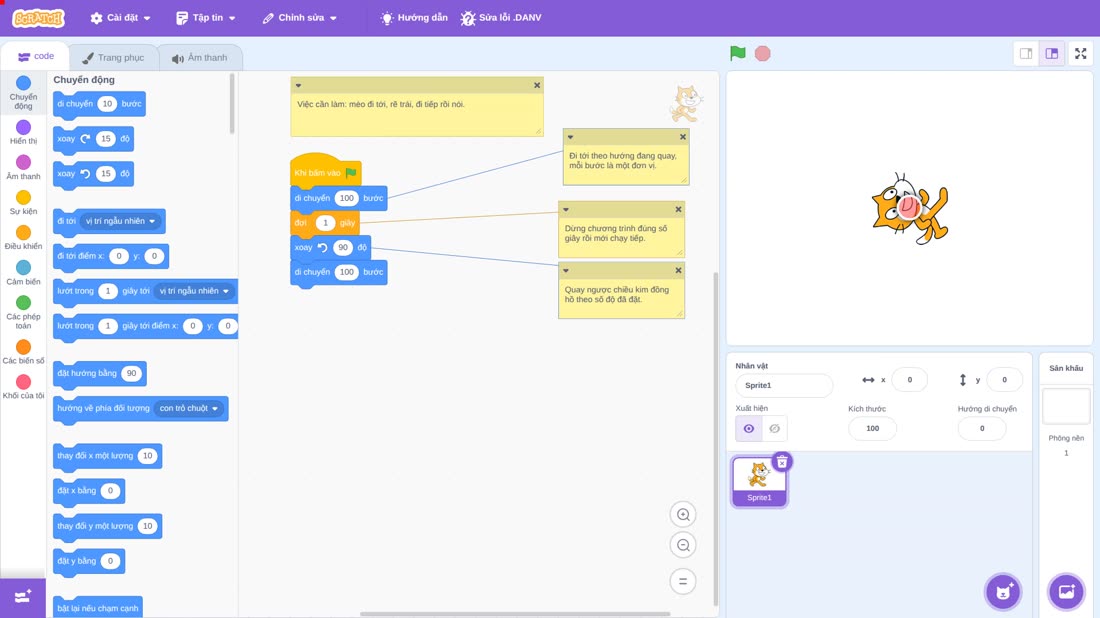Open the add extension button

23,597
